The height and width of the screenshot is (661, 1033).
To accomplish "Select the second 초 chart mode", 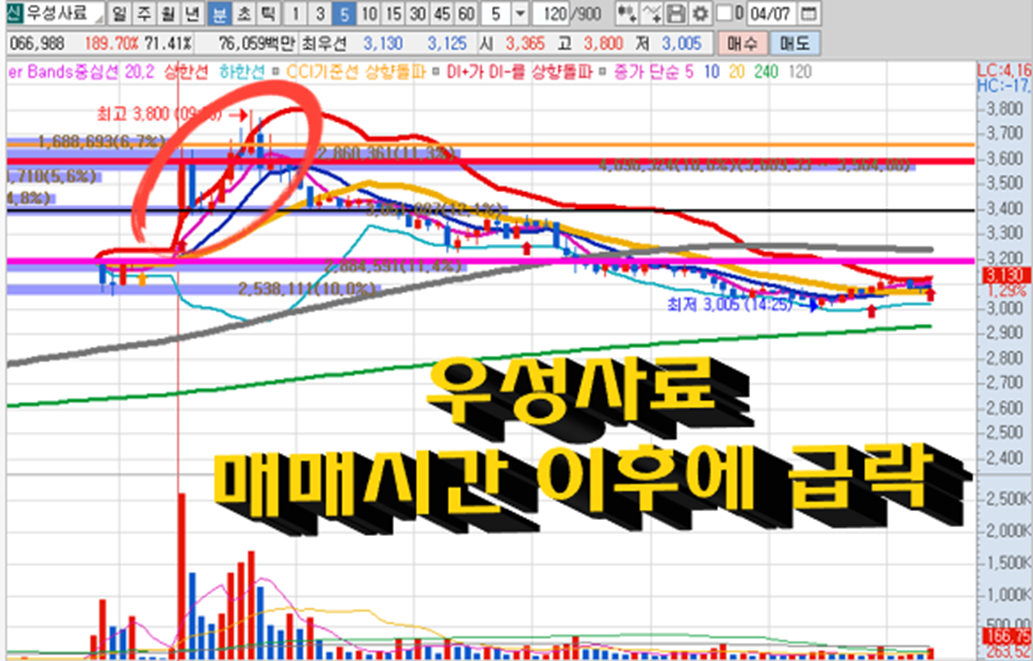I will point(243,13).
